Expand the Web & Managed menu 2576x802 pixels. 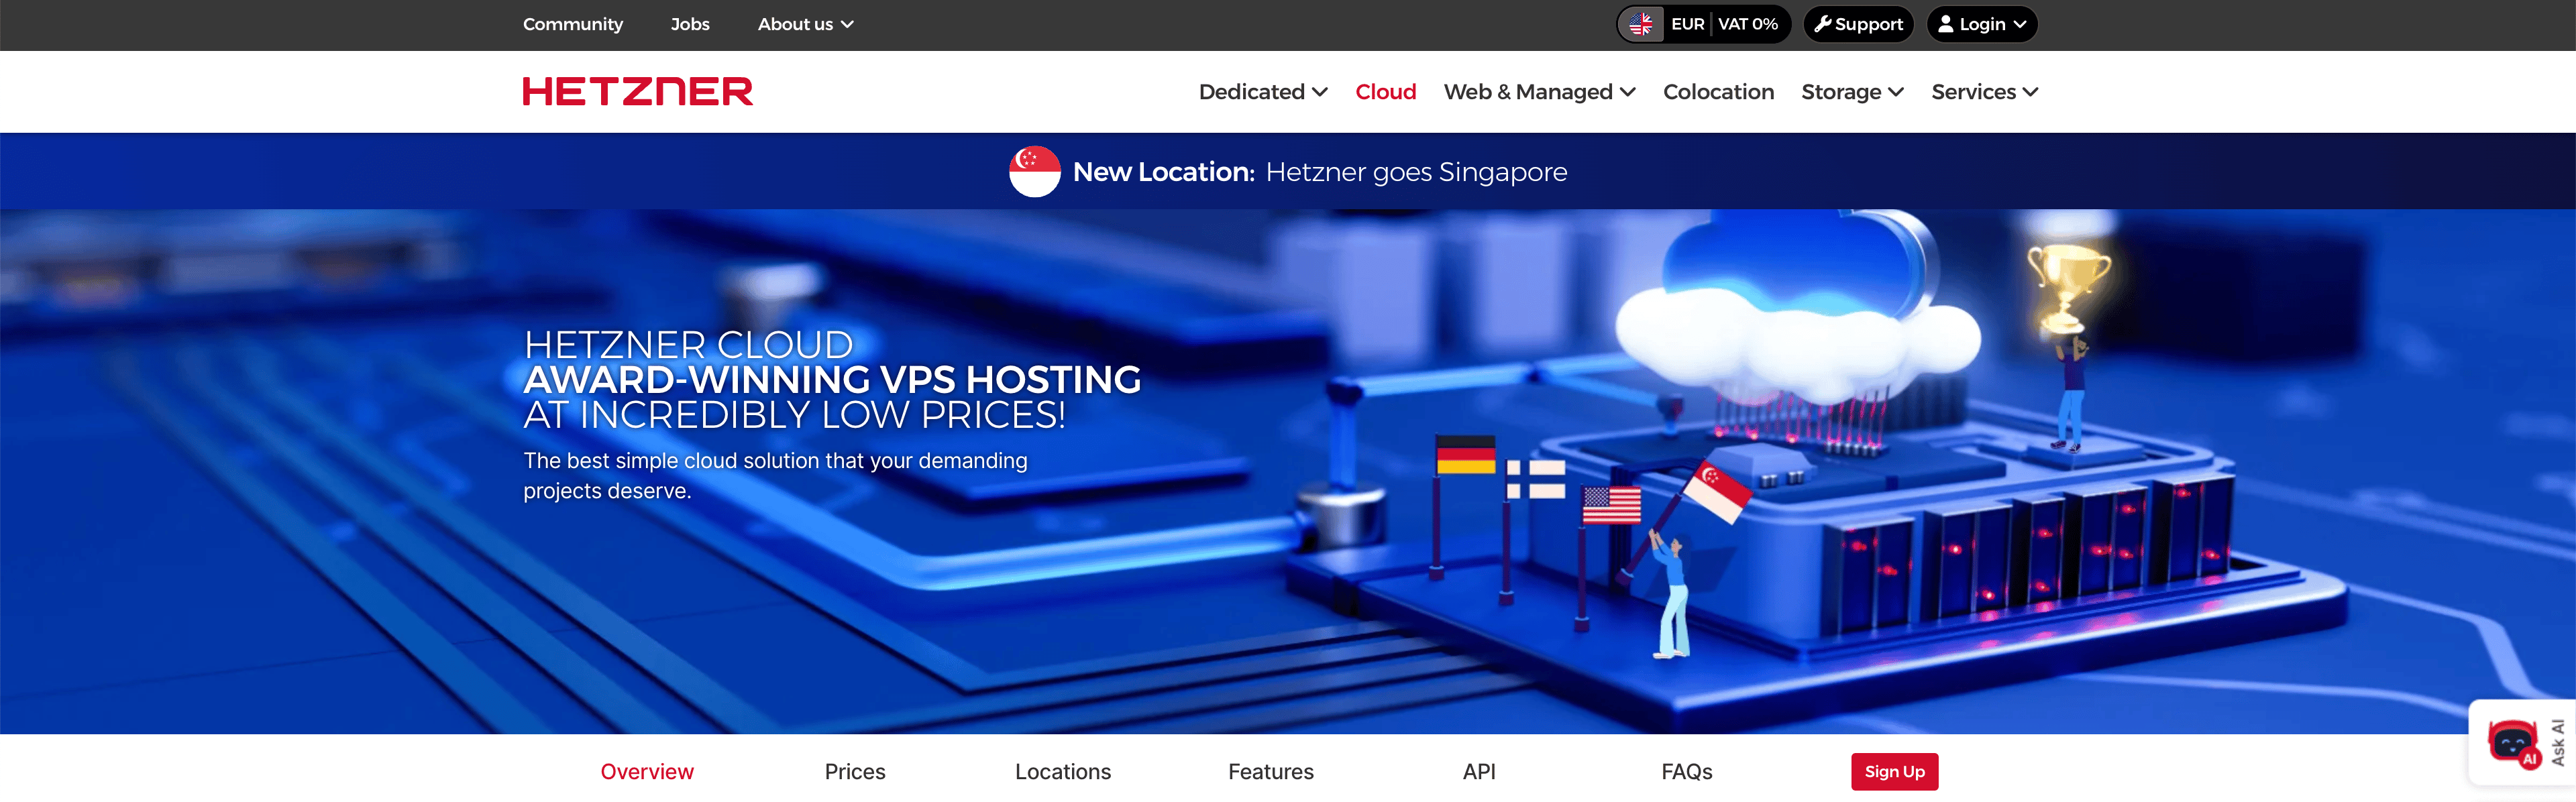(x=1539, y=92)
